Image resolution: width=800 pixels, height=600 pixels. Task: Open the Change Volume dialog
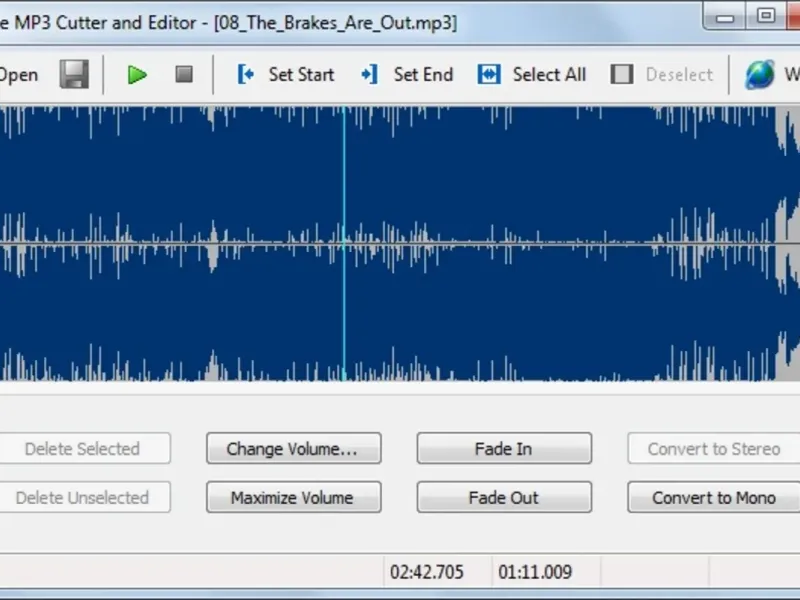point(293,448)
